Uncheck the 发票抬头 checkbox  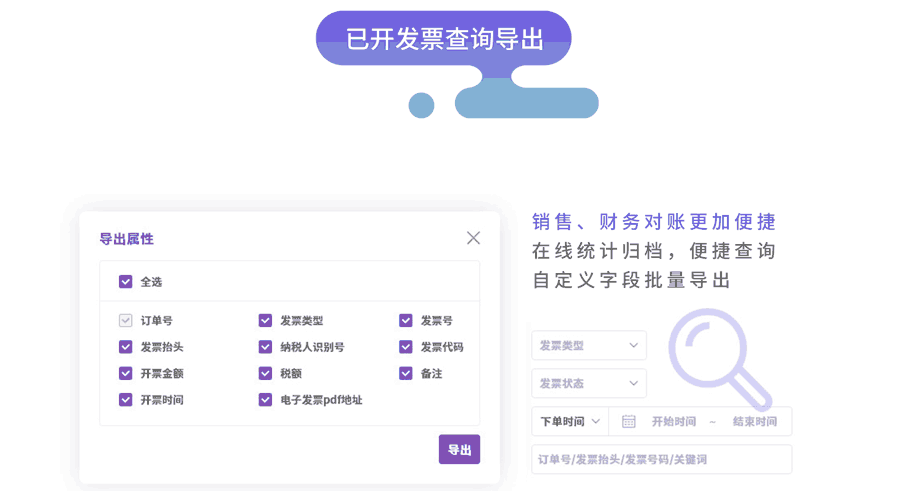125,347
